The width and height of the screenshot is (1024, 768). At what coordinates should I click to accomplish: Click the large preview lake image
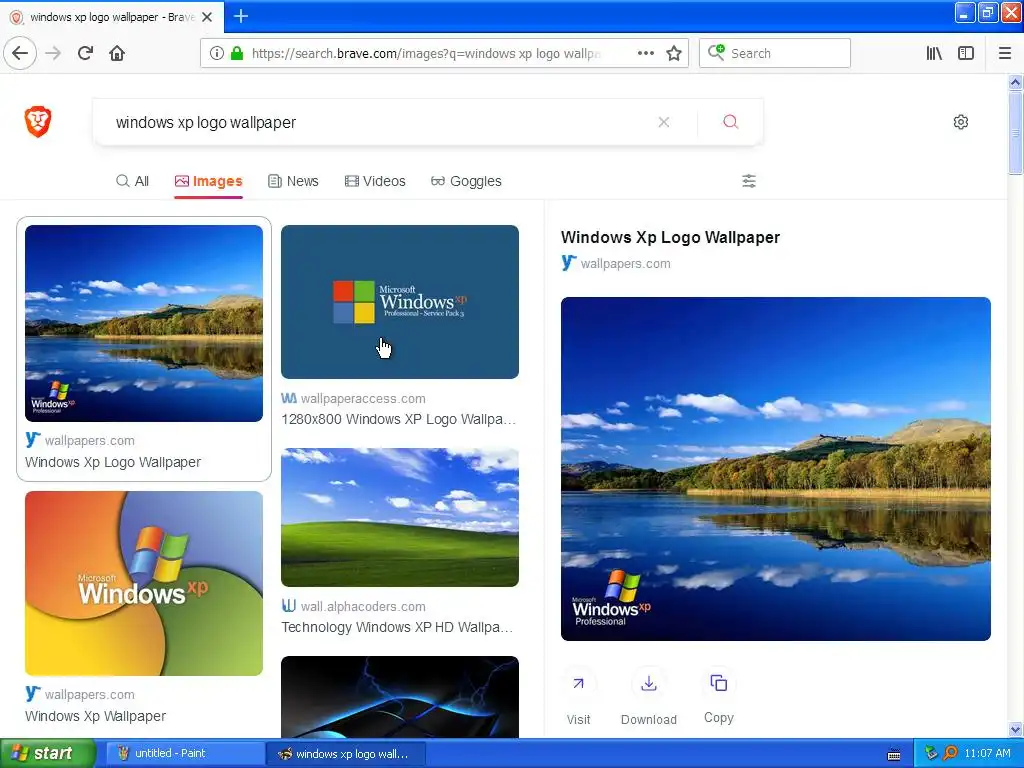(775, 469)
